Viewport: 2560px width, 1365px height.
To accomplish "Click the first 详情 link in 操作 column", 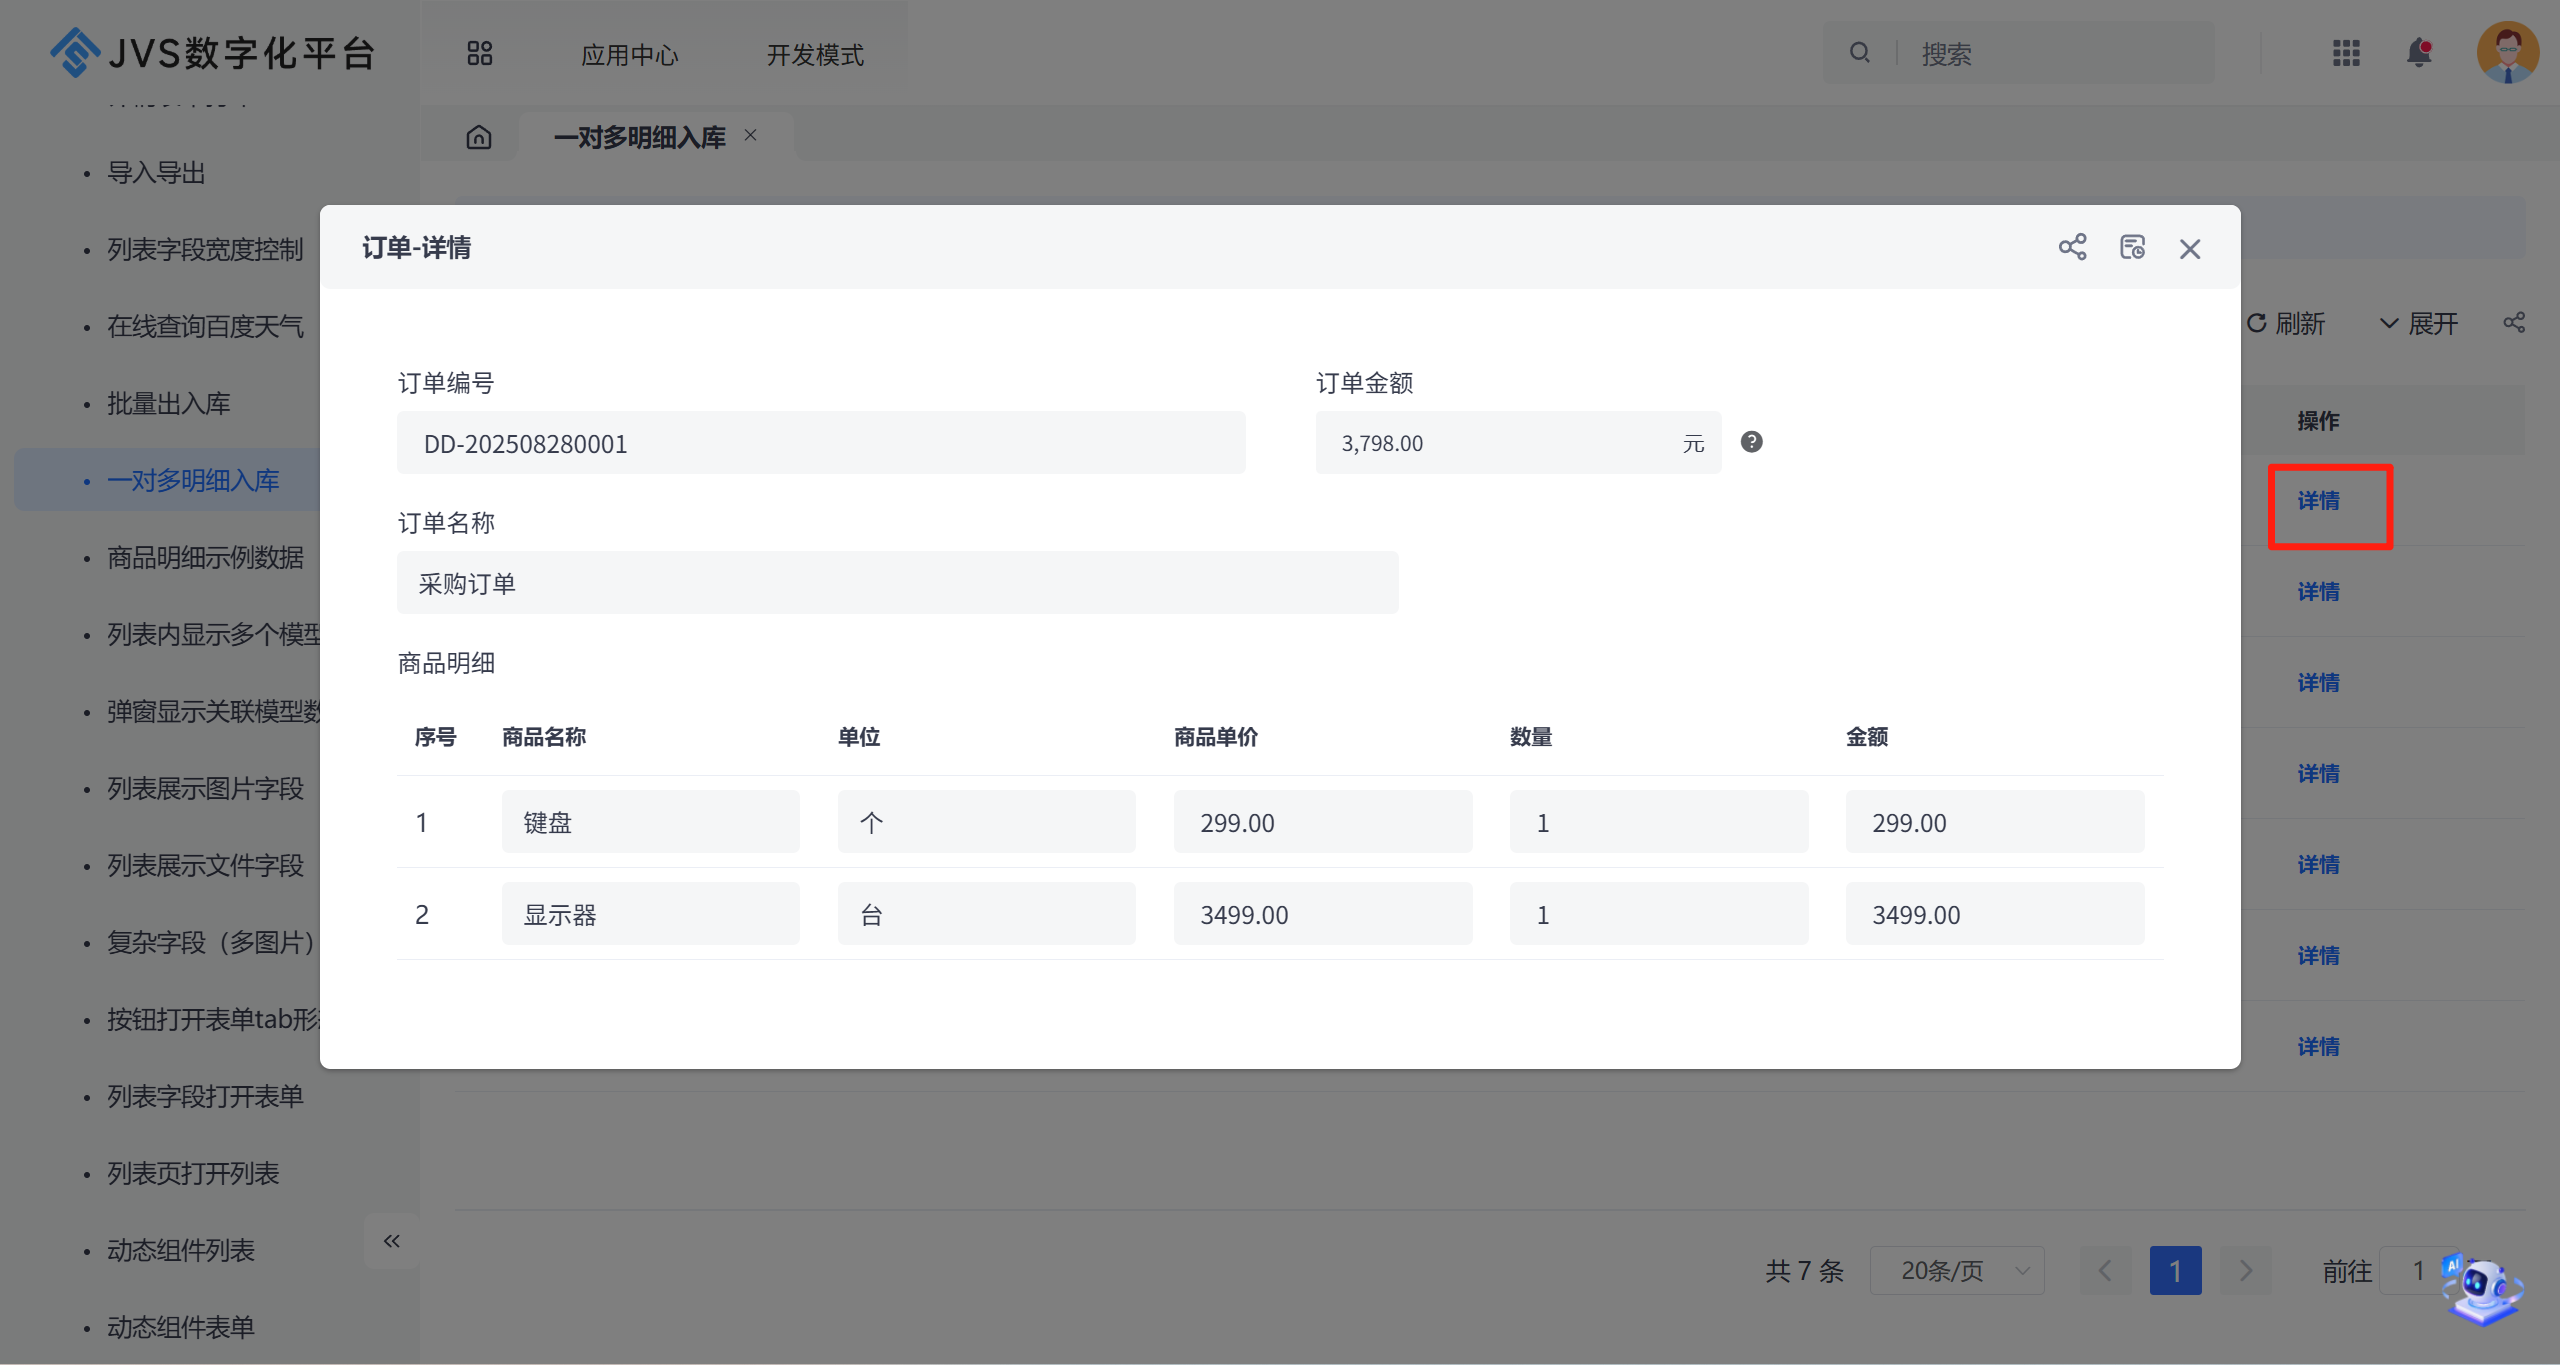I will pyautogui.click(x=2318, y=501).
